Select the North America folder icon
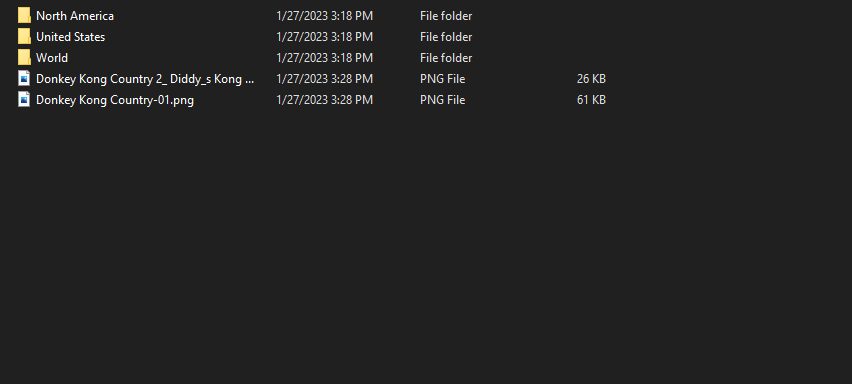 (x=24, y=16)
